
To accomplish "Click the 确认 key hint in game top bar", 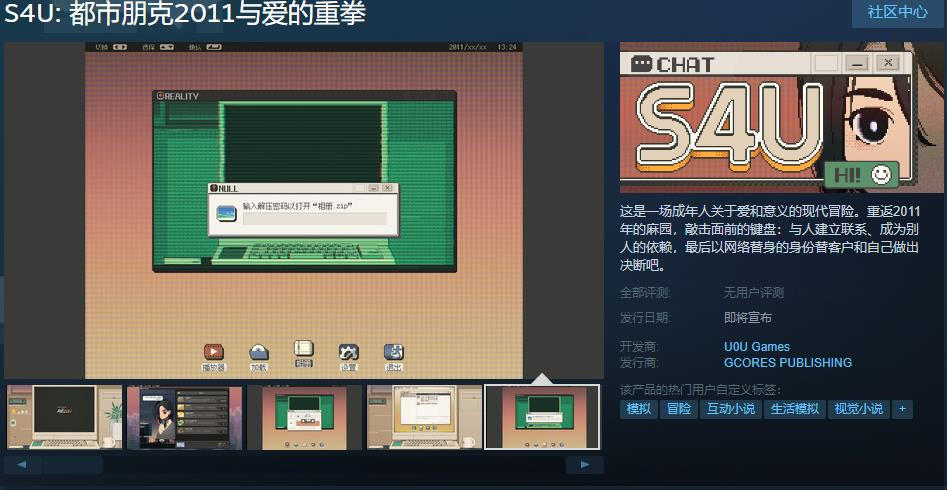I will tap(205, 47).
